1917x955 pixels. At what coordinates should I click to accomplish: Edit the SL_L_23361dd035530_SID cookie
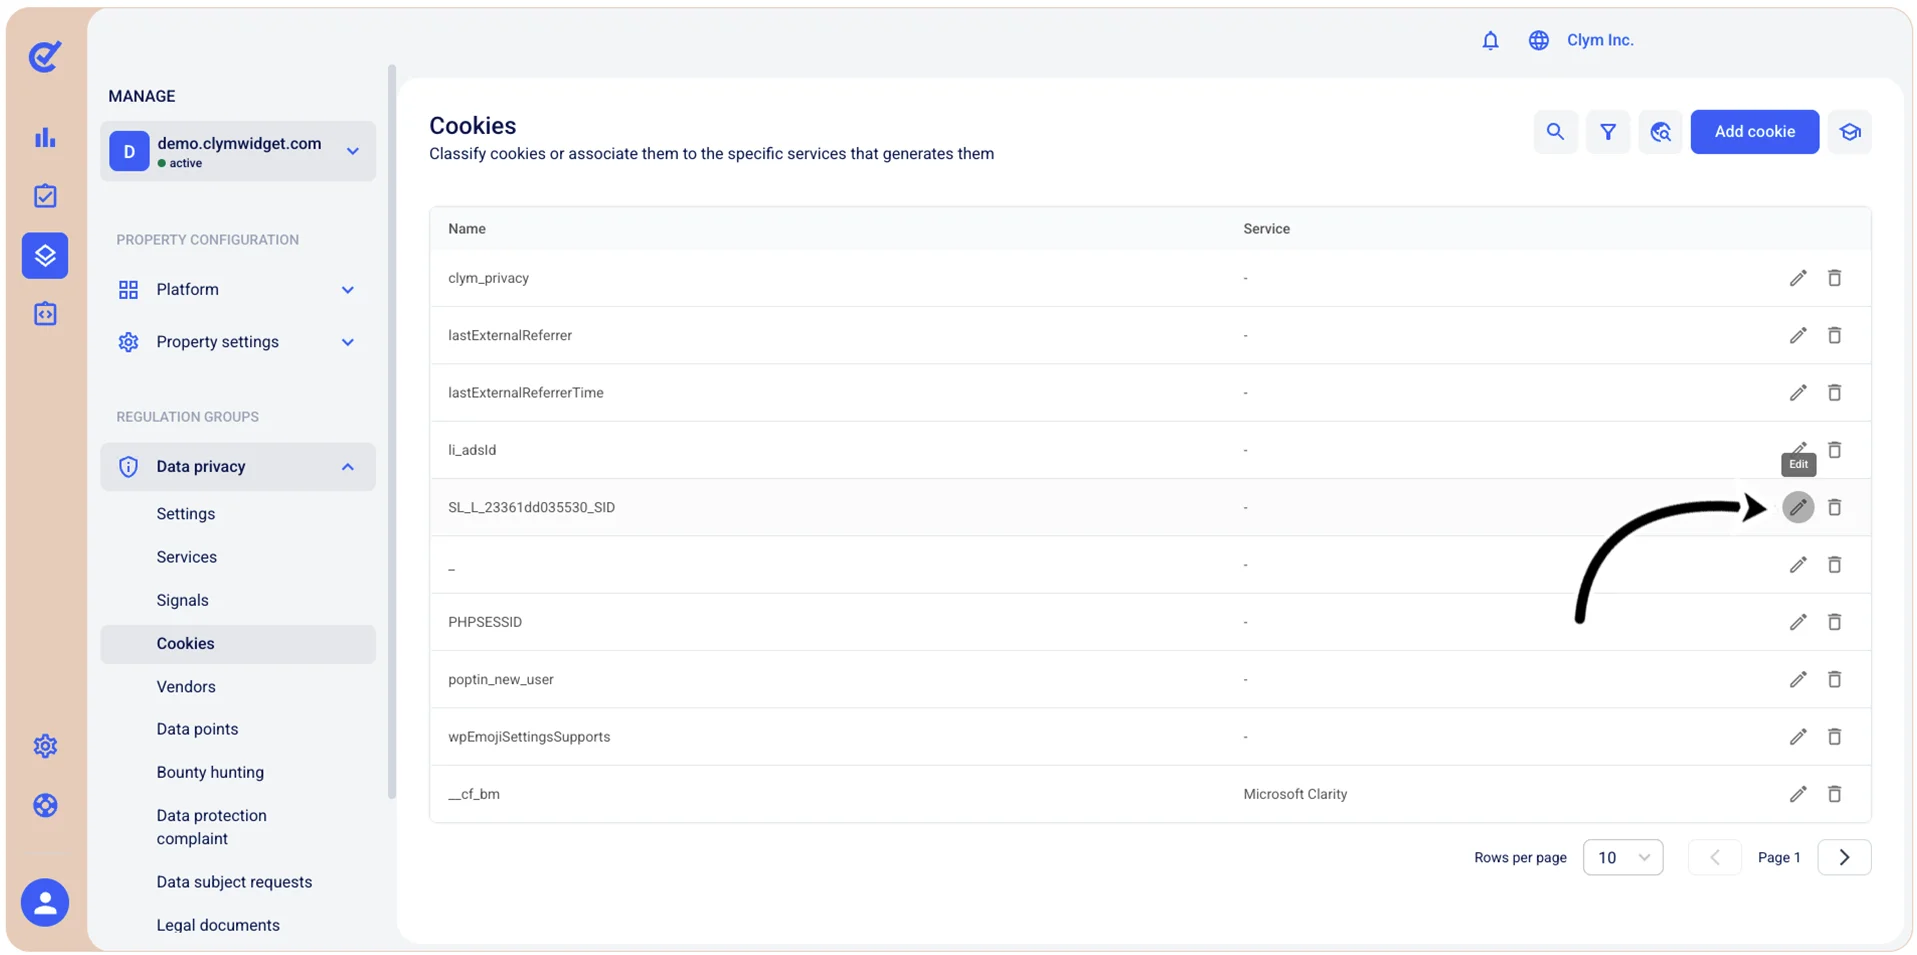point(1798,507)
